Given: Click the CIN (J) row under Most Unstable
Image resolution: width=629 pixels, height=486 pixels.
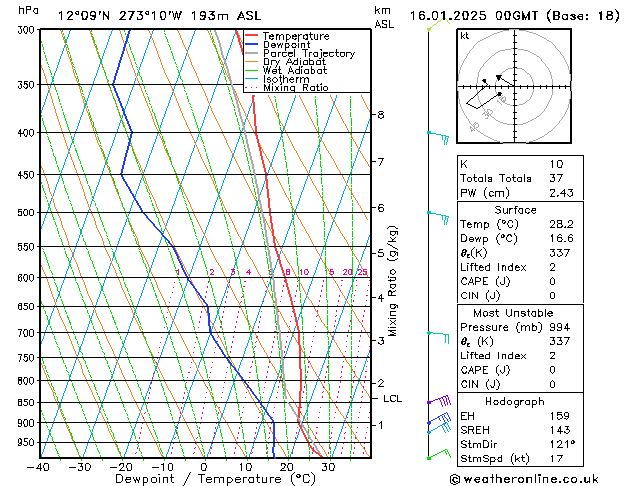Looking at the screenshot, I should click(x=520, y=384).
